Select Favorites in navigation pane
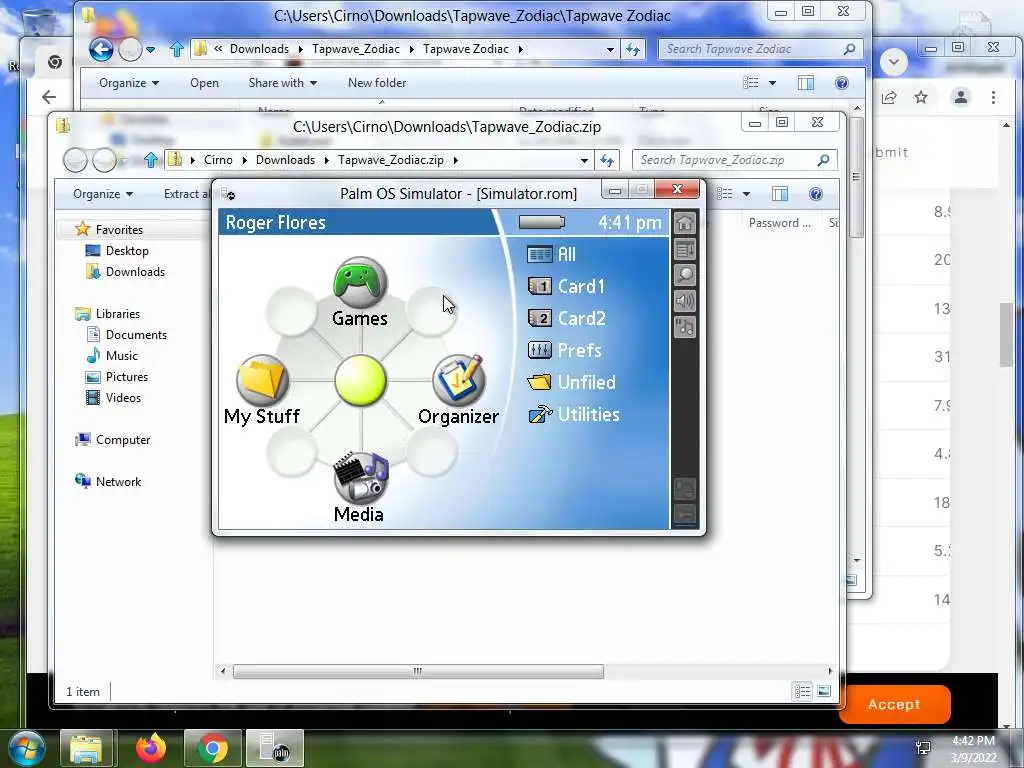The width and height of the screenshot is (1024, 768). 118,230
